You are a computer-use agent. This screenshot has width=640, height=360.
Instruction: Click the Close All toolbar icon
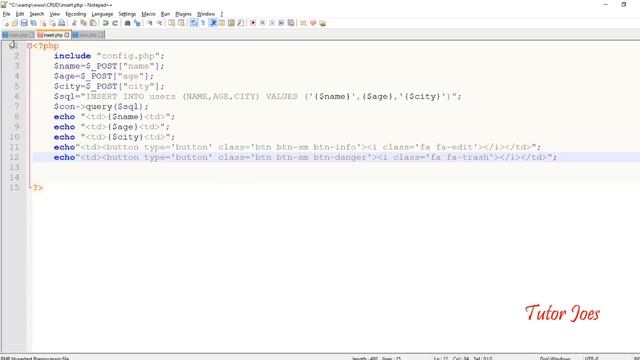click(x=53, y=23)
